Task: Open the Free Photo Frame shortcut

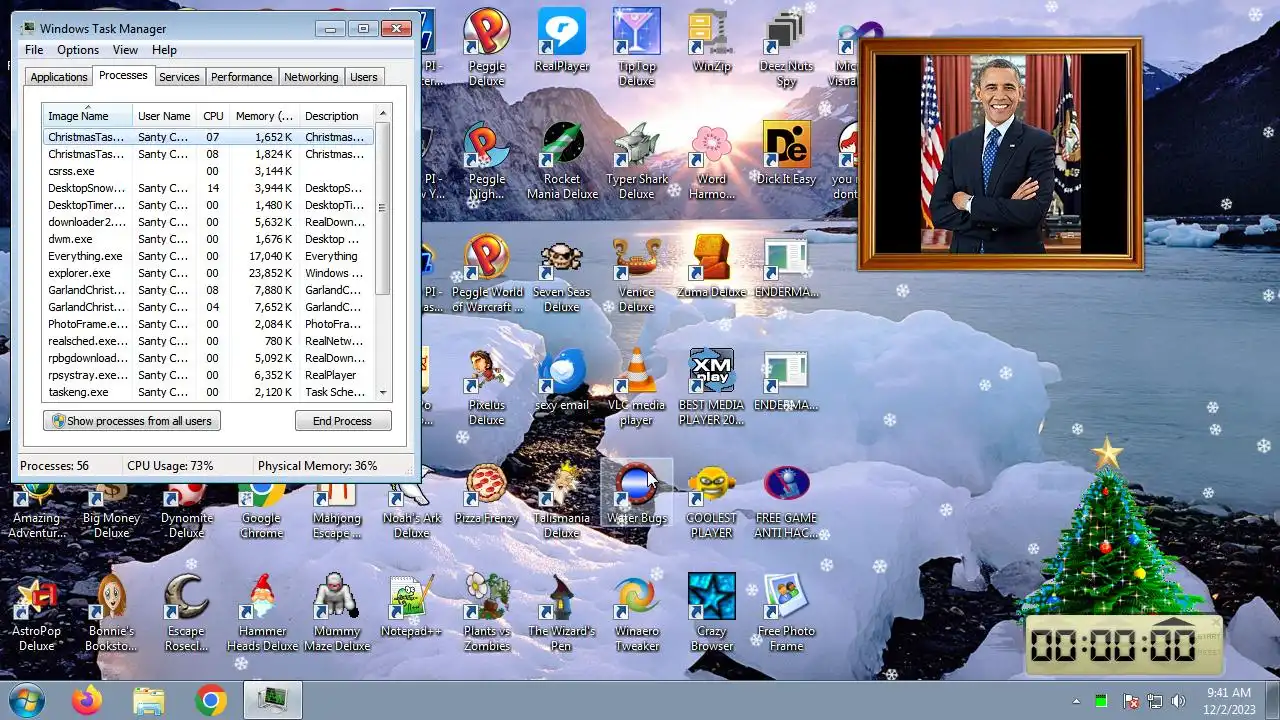Action: 787,612
